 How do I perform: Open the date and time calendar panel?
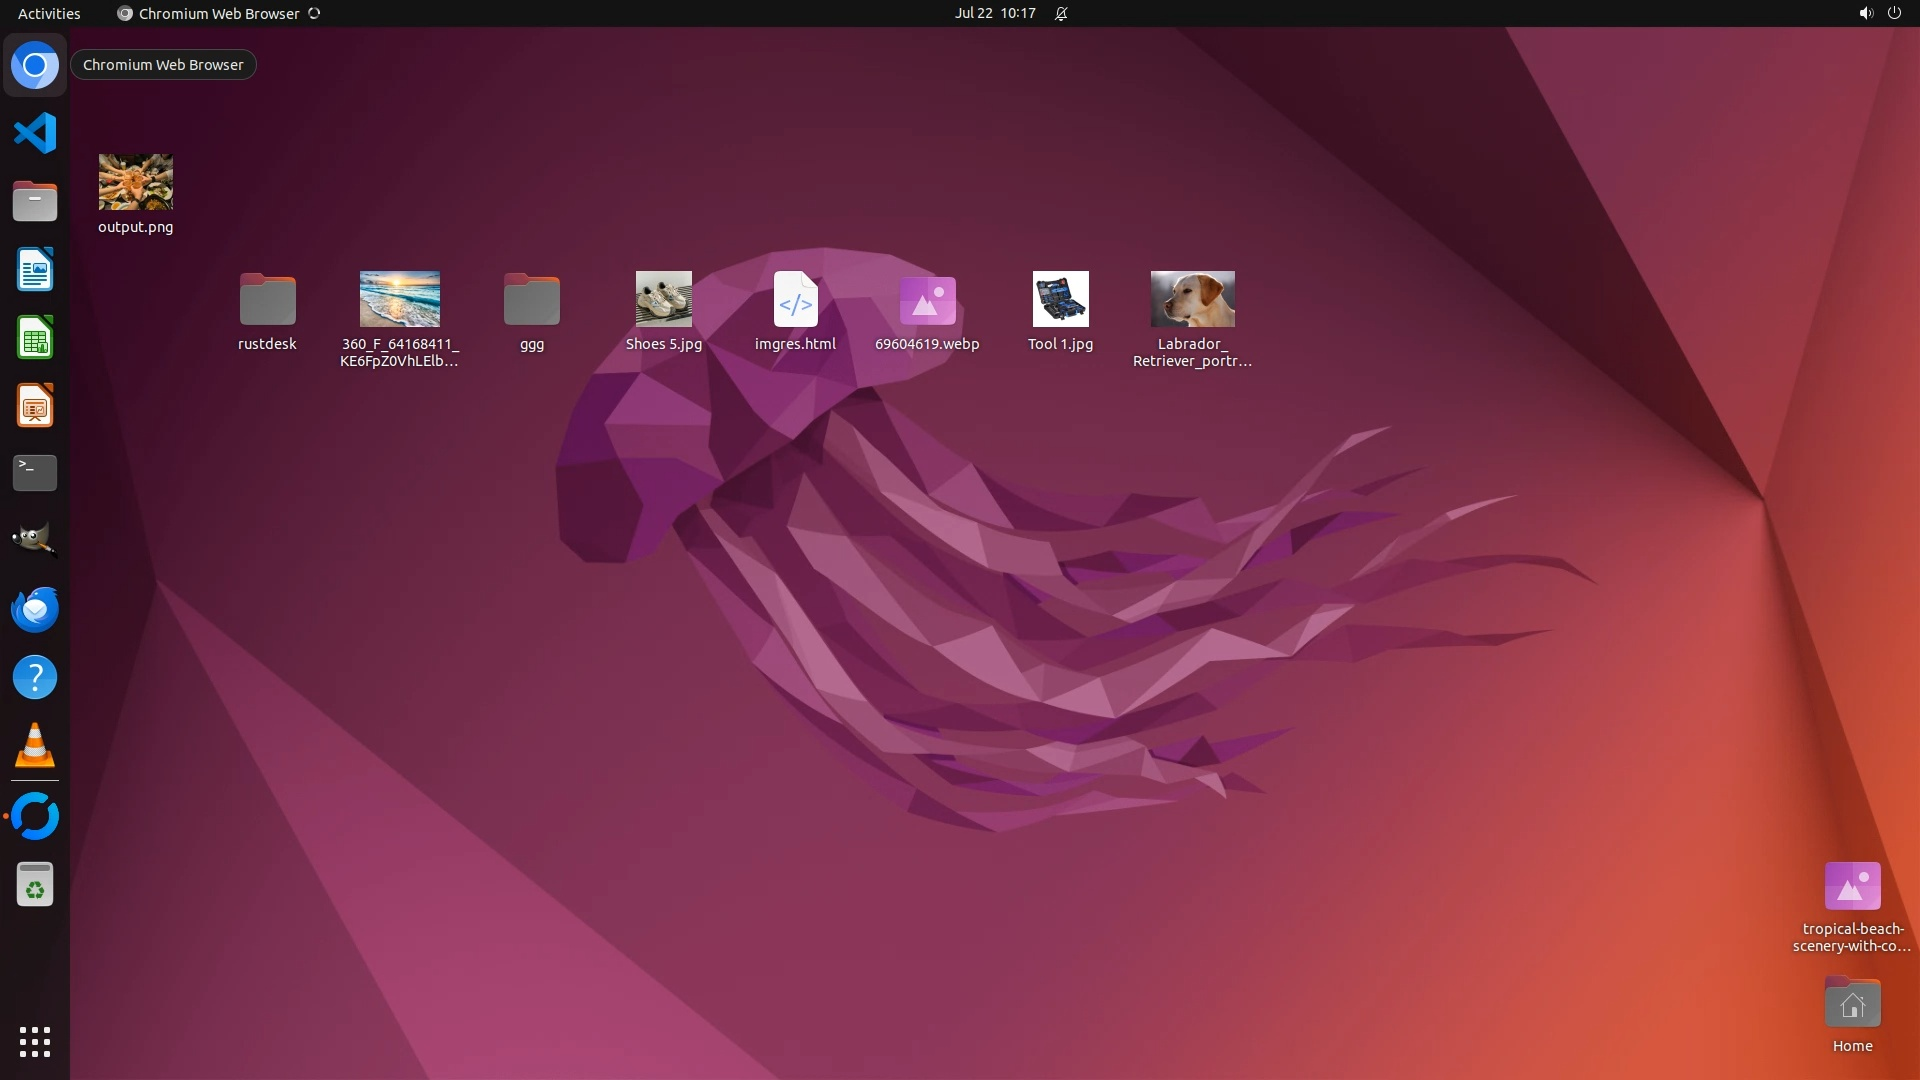(994, 13)
